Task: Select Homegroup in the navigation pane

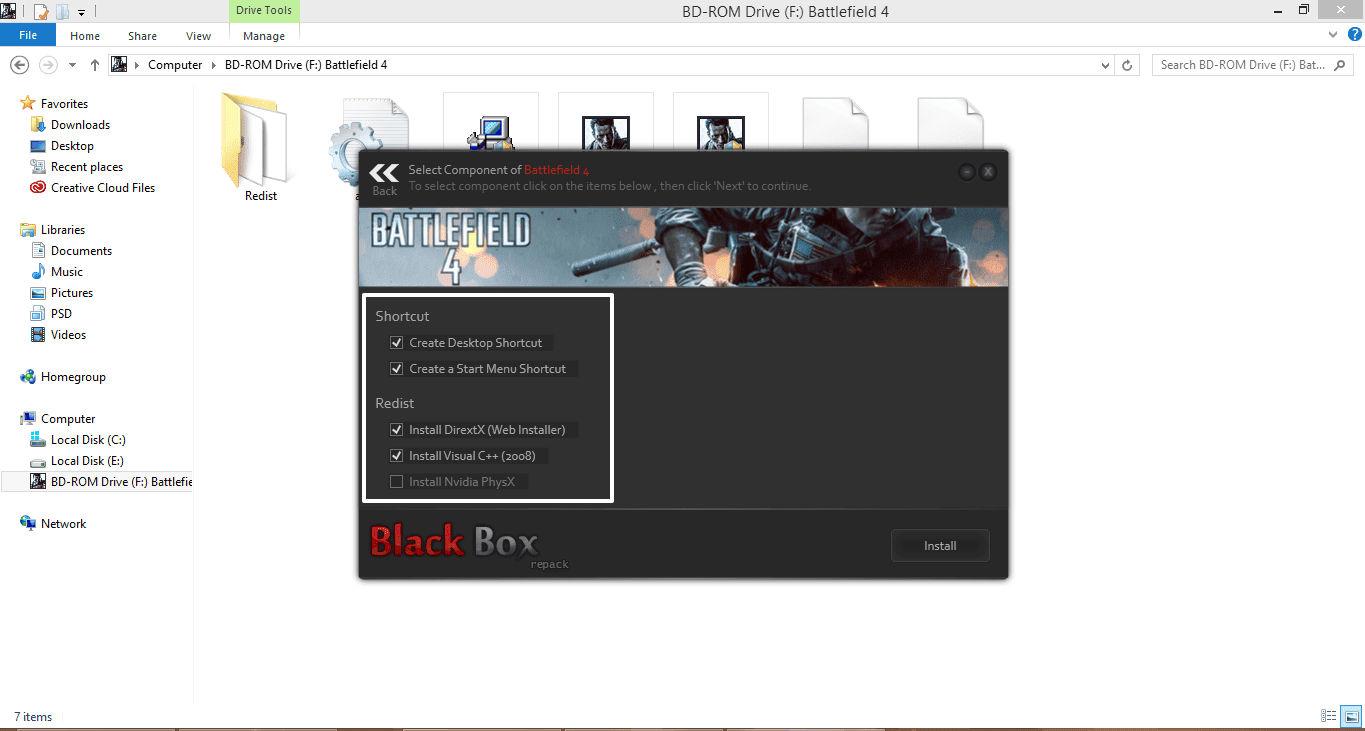Action: 73,377
